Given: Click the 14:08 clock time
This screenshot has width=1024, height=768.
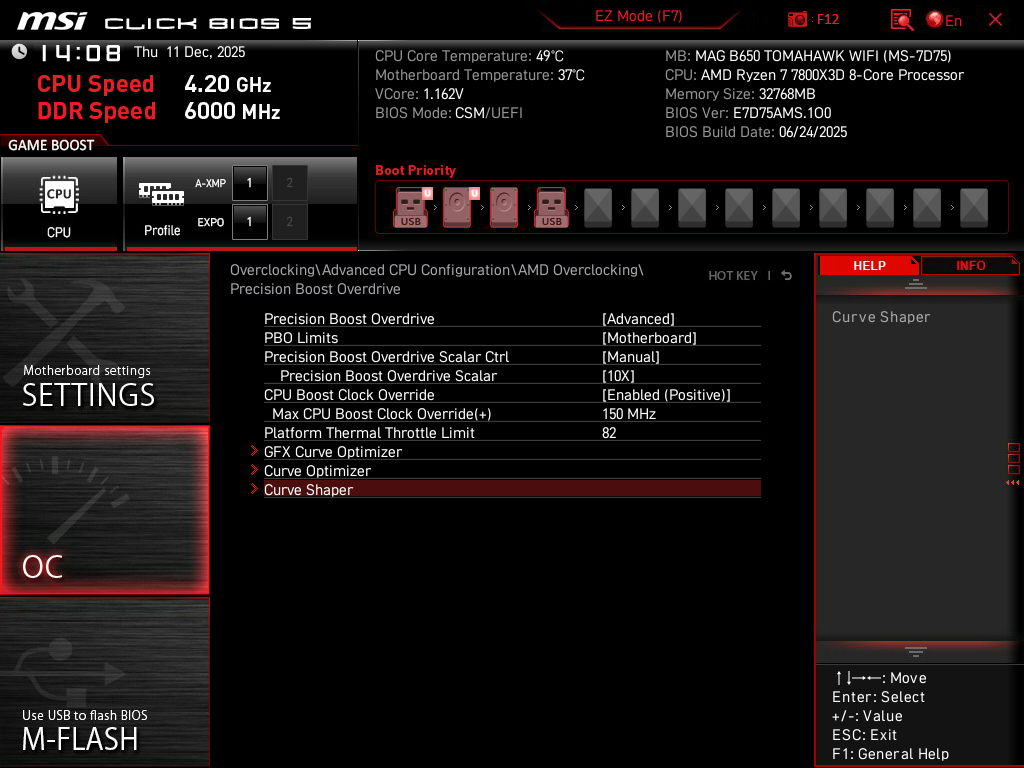Looking at the screenshot, I should [x=80, y=52].
